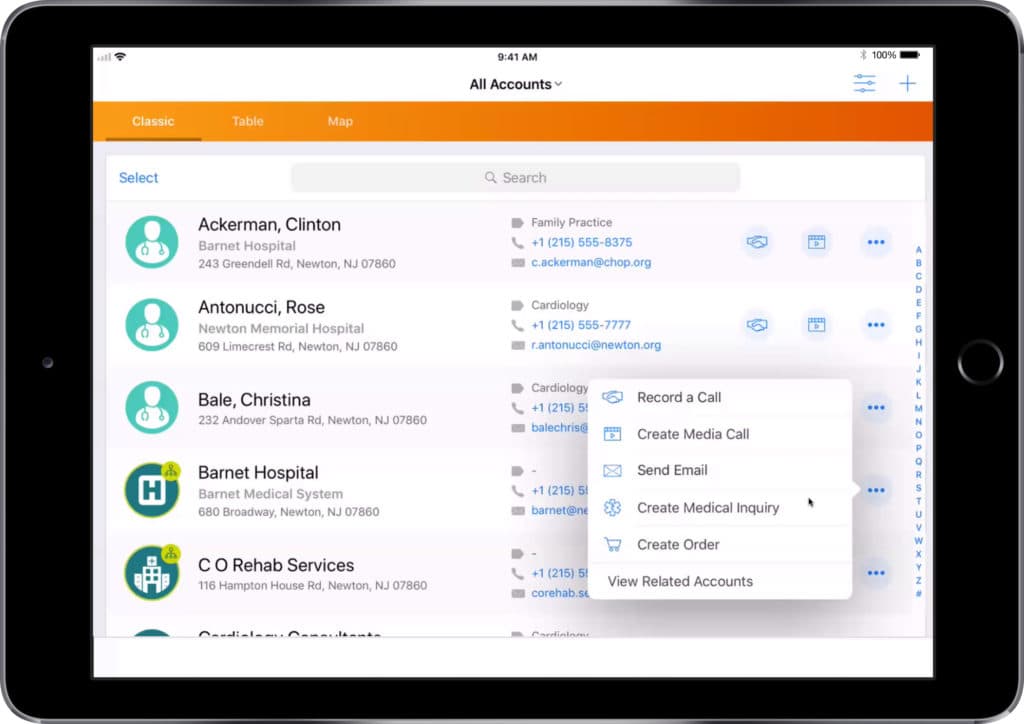Media call icon for Antonucci, Rose
This screenshot has width=1024, height=724.
pyautogui.click(x=816, y=324)
